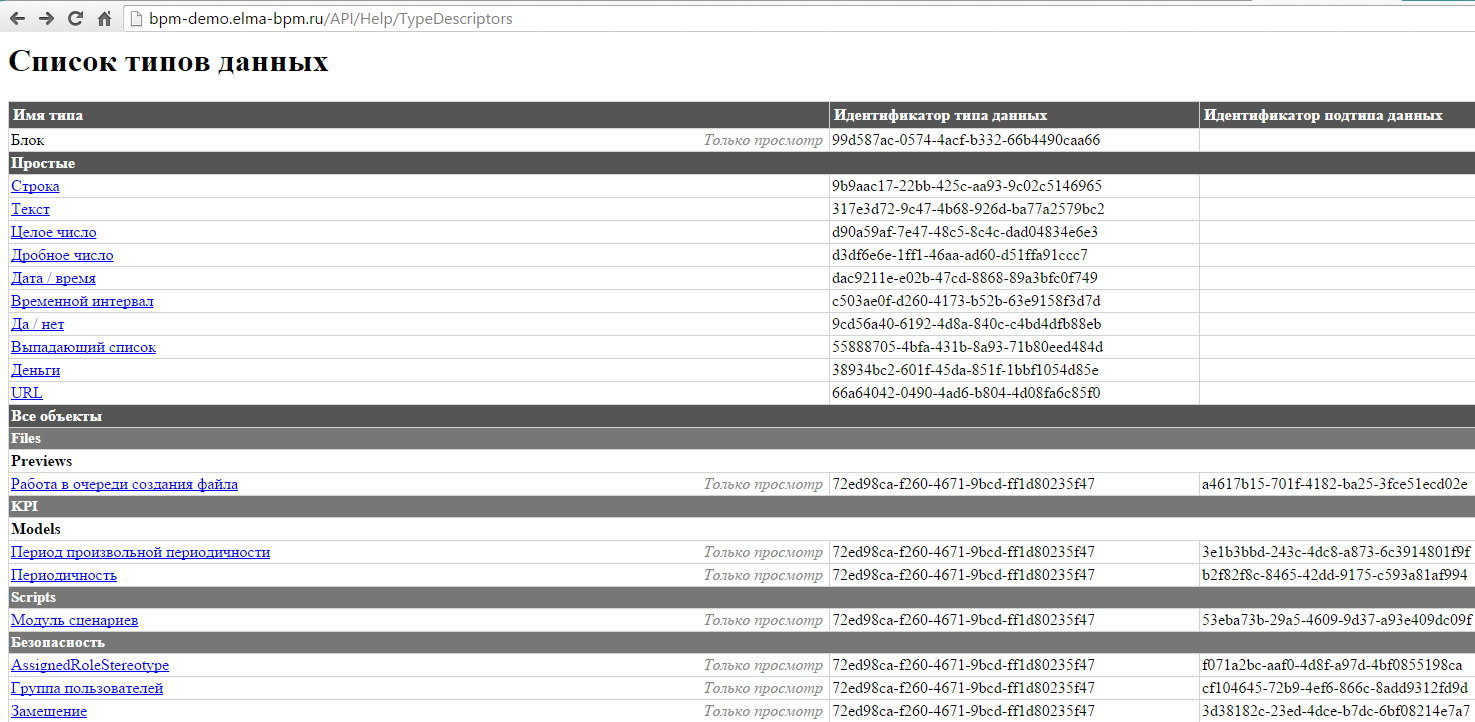Open Работа в очереди создания файла link
Screen dimensions: 1475x722
pos(124,484)
